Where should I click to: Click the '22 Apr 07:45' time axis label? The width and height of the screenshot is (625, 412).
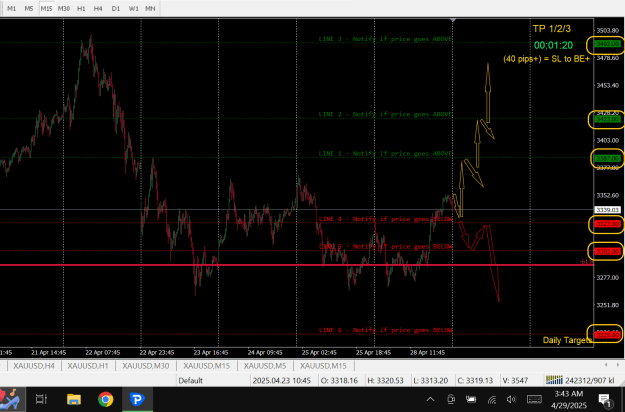click(x=102, y=353)
